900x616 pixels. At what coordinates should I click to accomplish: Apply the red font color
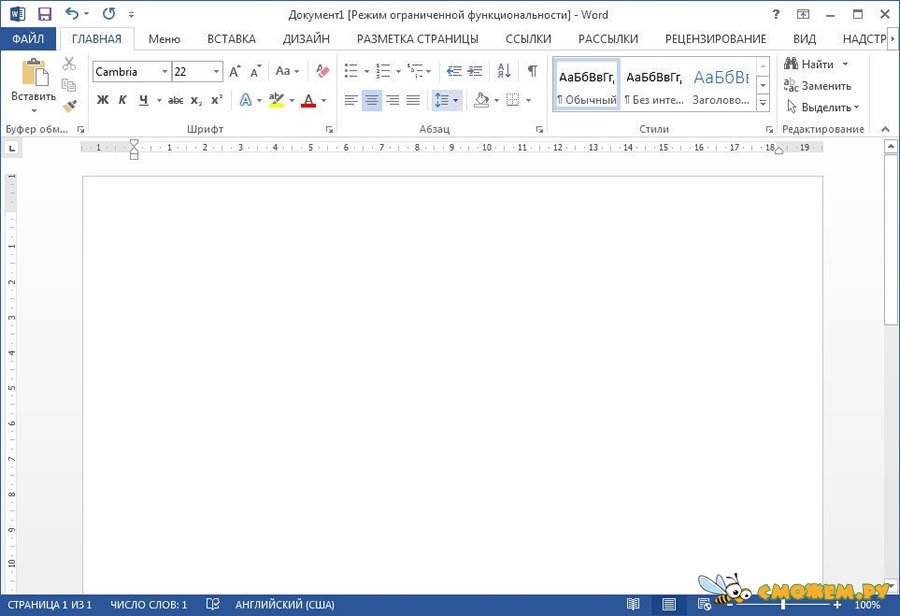[308, 100]
